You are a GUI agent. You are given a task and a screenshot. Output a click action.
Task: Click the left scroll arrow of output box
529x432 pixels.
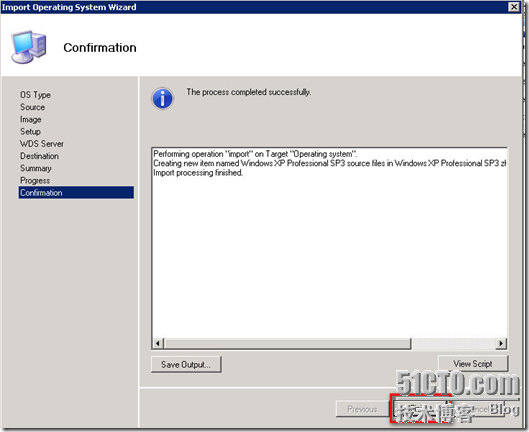coord(158,344)
